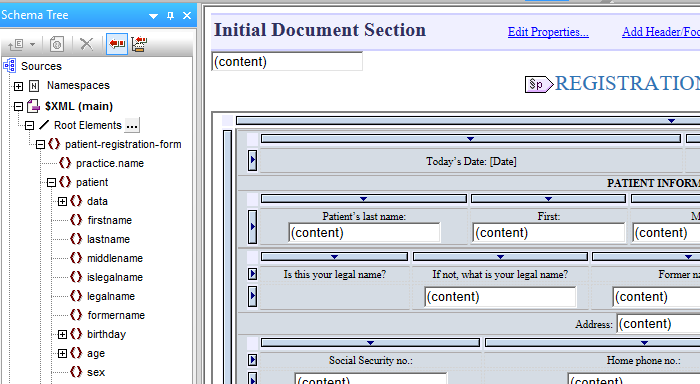Viewport: 700px width, 384px height.
Task: Select the Sources root icon
Action: click(10, 66)
